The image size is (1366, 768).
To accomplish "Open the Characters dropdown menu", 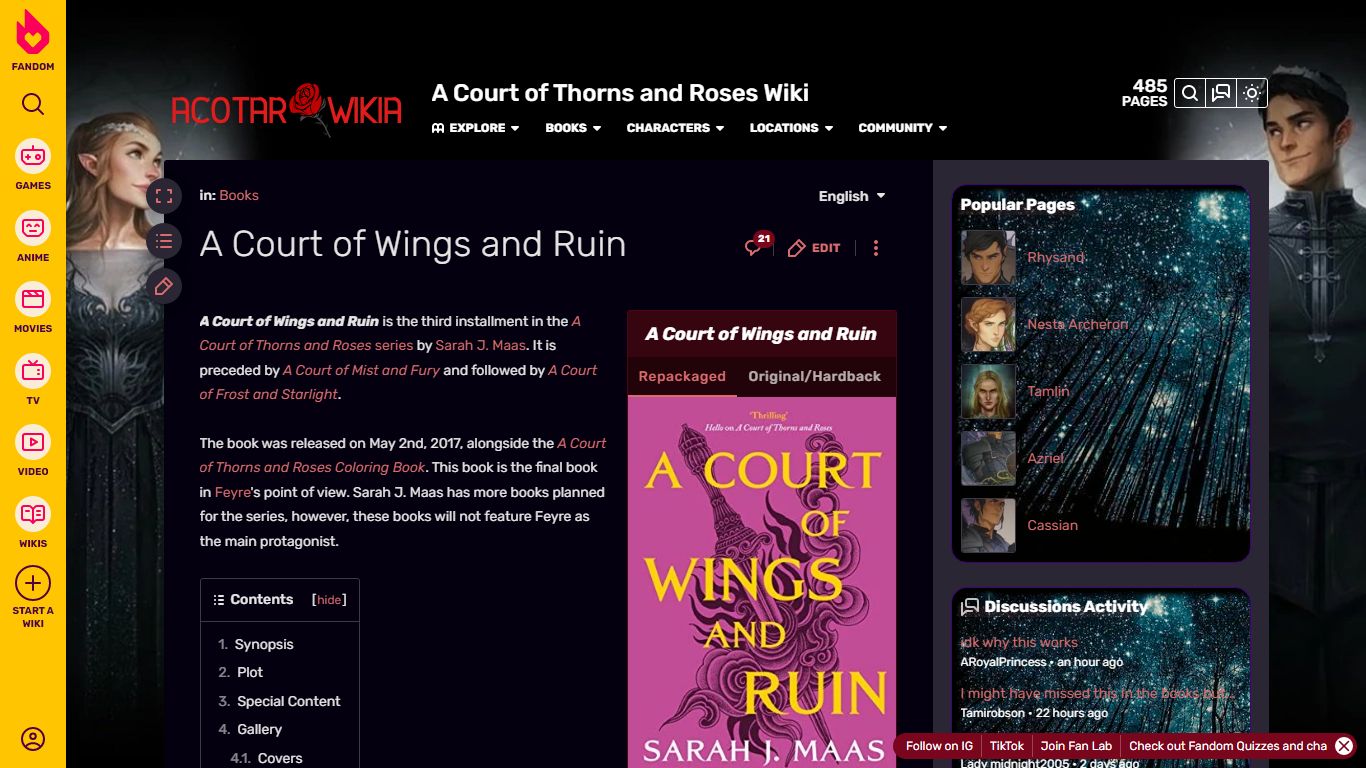I will (675, 128).
